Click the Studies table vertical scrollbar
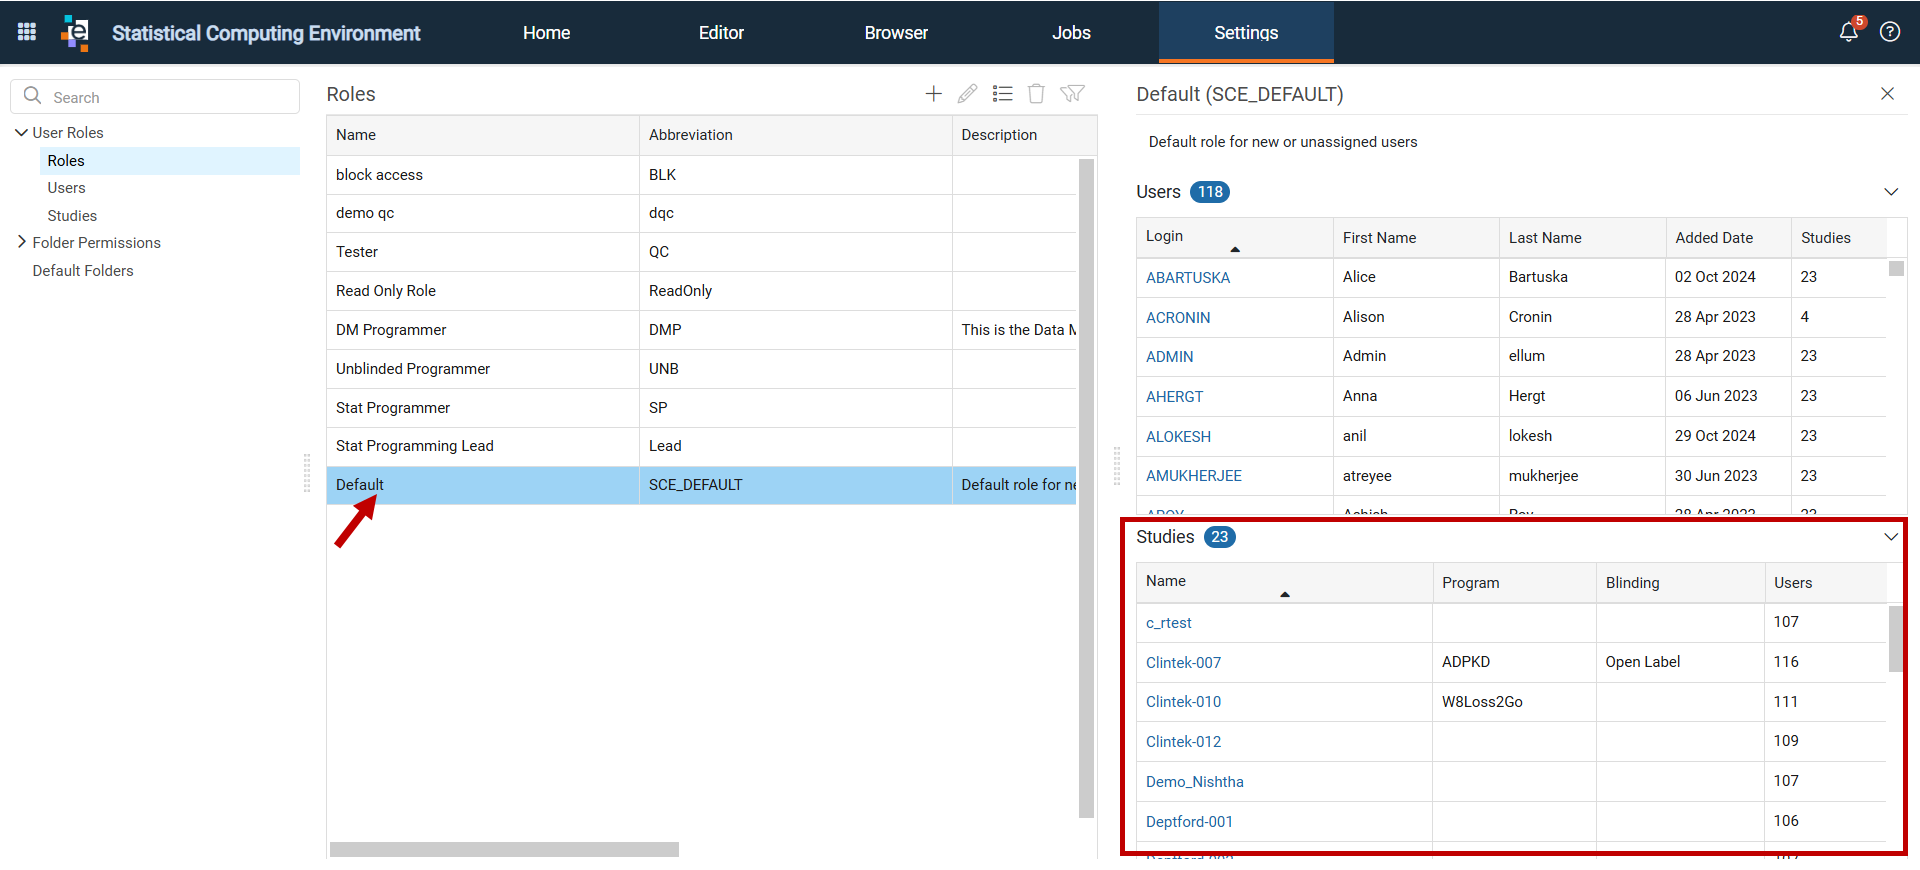Viewport: 1920px width, 870px height. [1896, 638]
